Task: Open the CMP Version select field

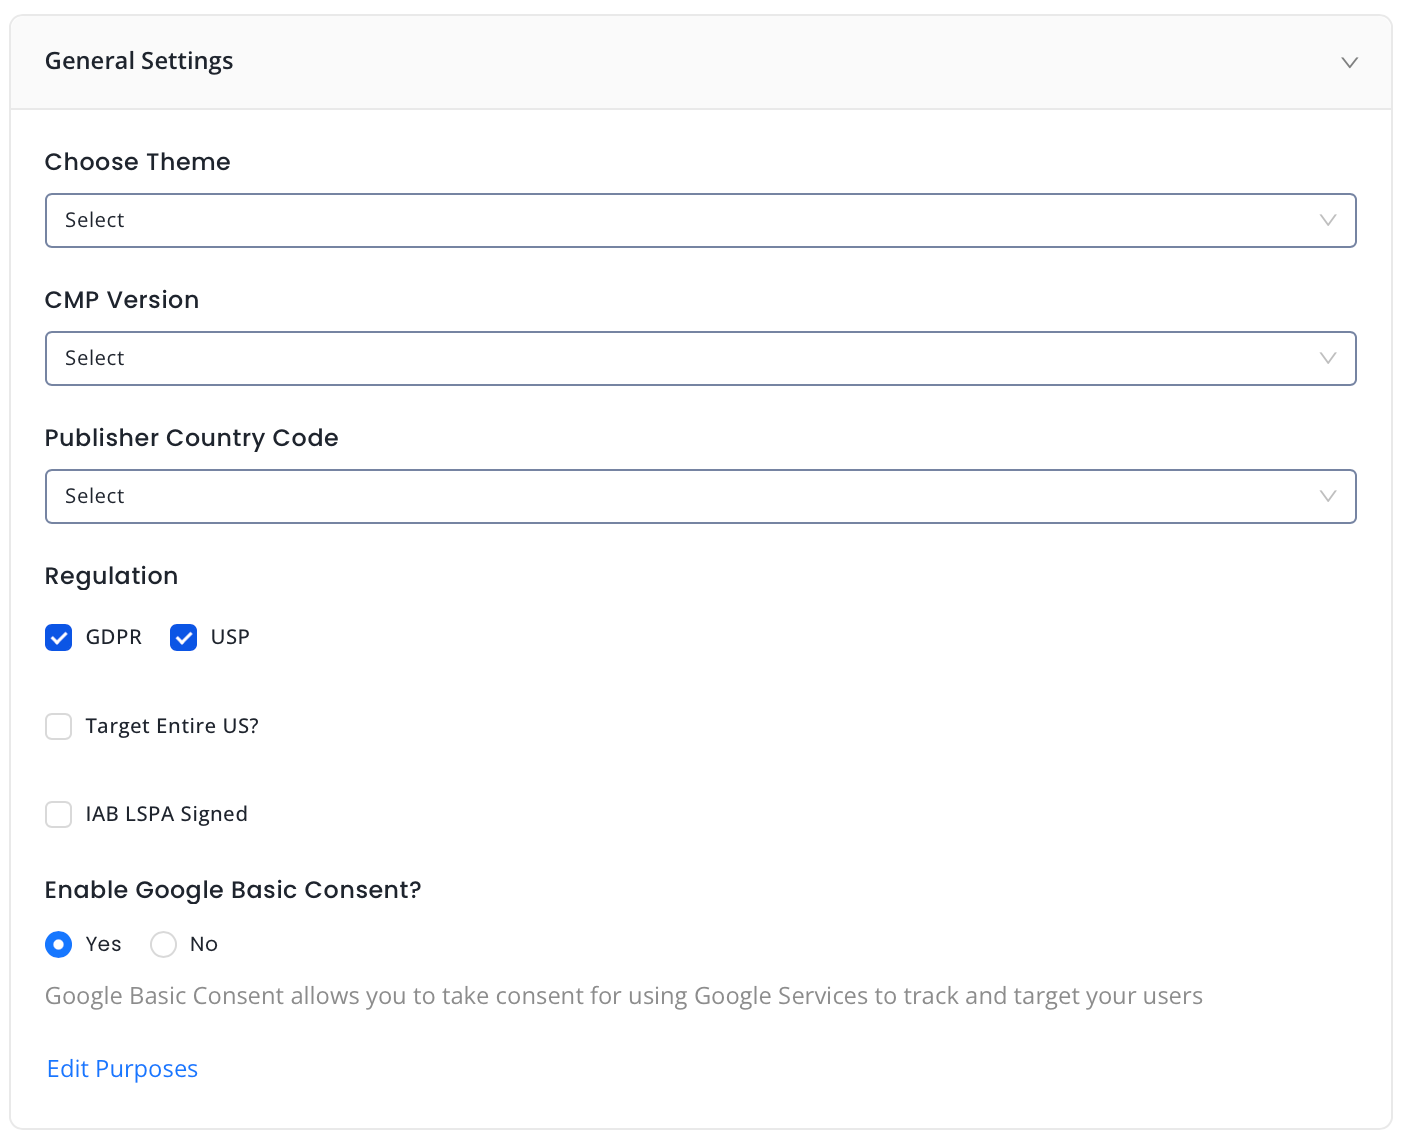Action: pos(680,358)
